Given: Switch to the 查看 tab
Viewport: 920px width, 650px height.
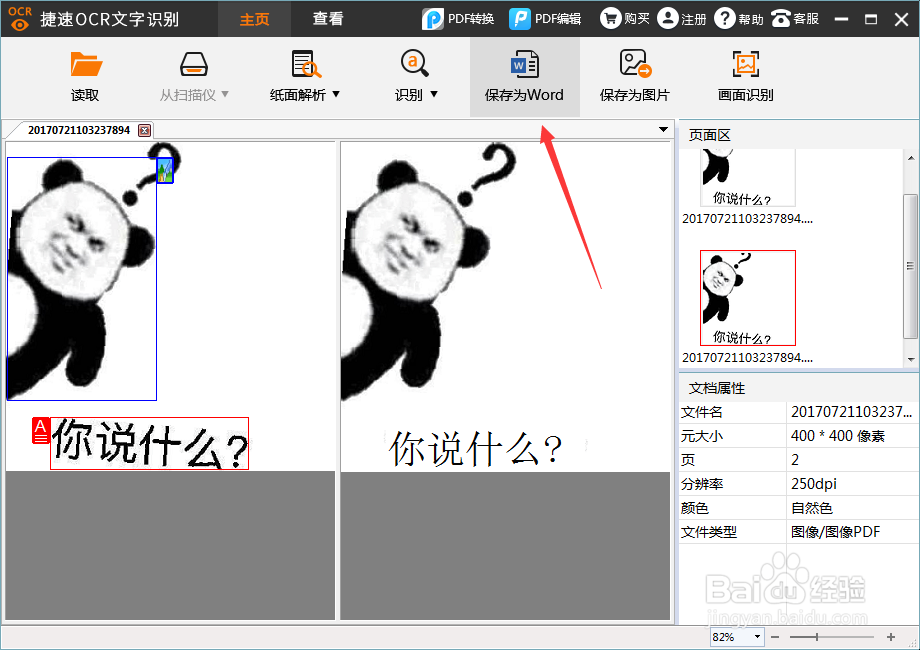Looking at the screenshot, I should 327,19.
